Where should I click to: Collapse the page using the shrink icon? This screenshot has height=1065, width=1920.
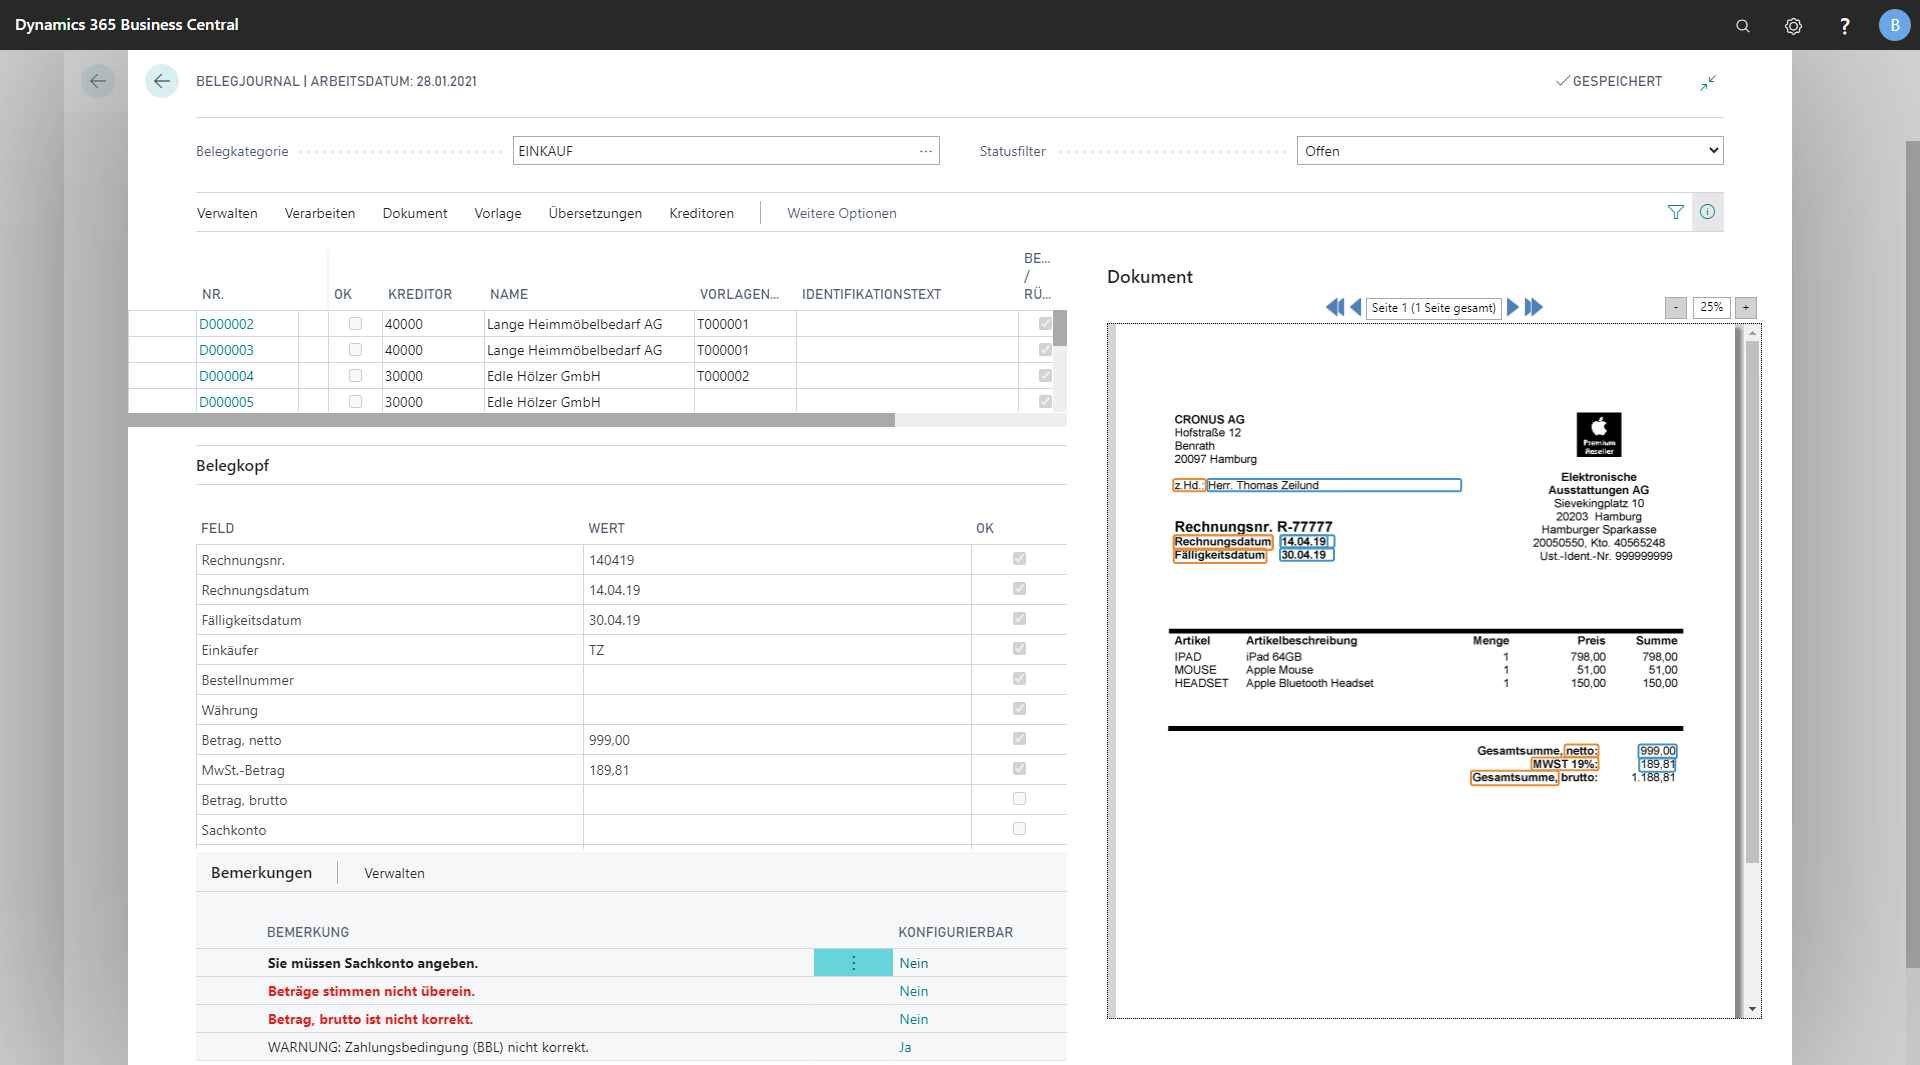coord(1708,82)
